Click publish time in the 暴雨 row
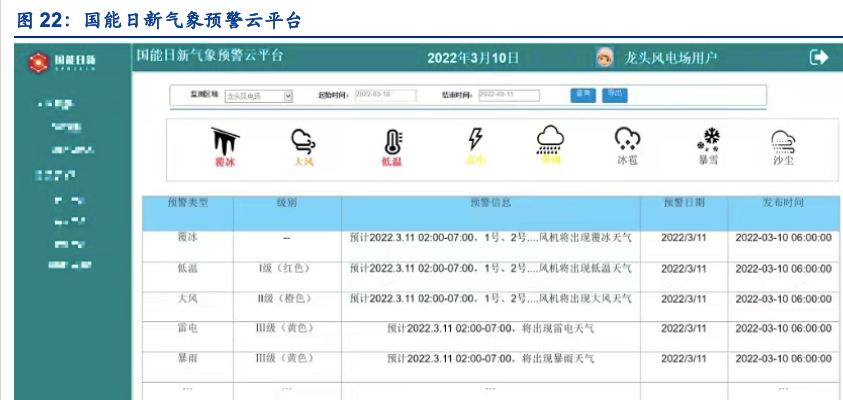This screenshot has height=400, width=843. [x=783, y=358]
